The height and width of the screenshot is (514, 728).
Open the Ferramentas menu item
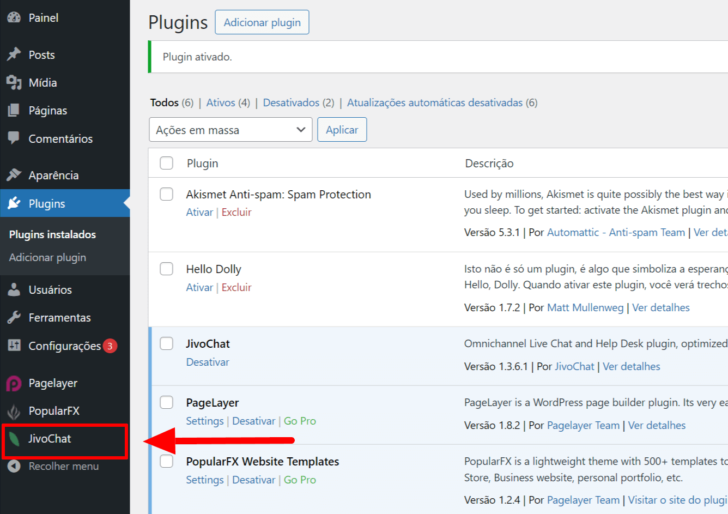click(65, 318)
